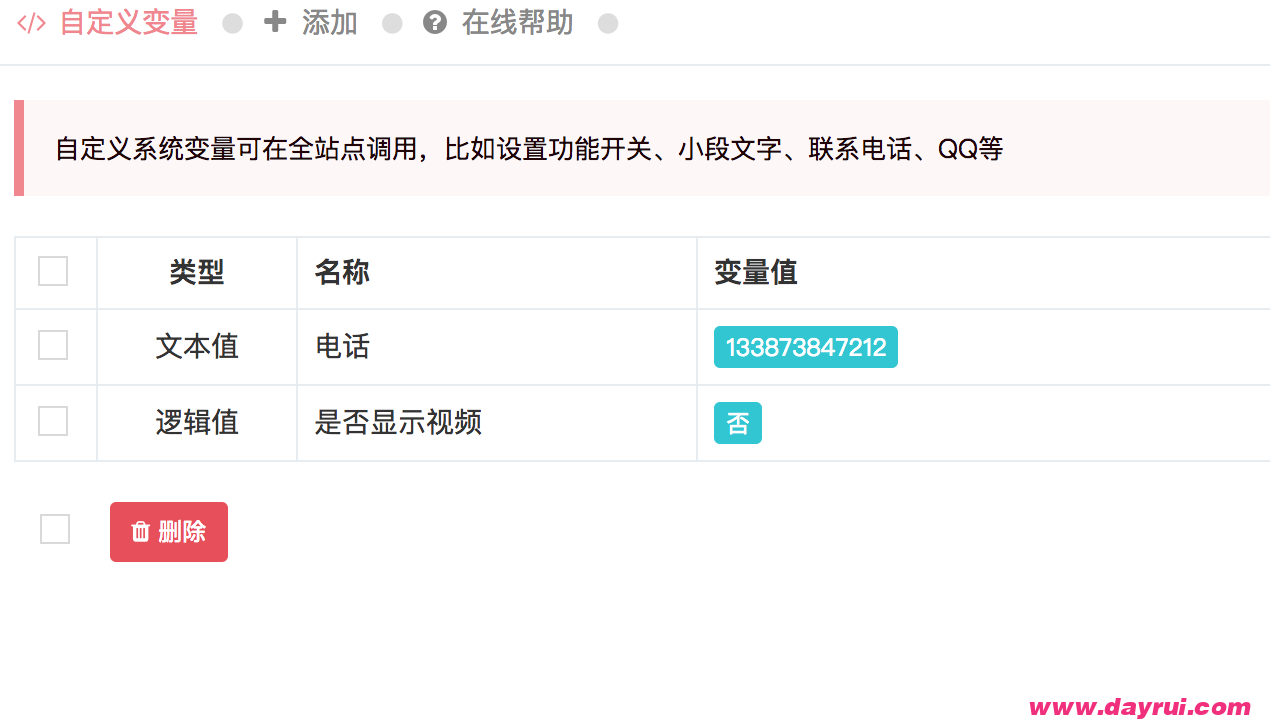Click the plus icon next to 添加

click(275, 22)
